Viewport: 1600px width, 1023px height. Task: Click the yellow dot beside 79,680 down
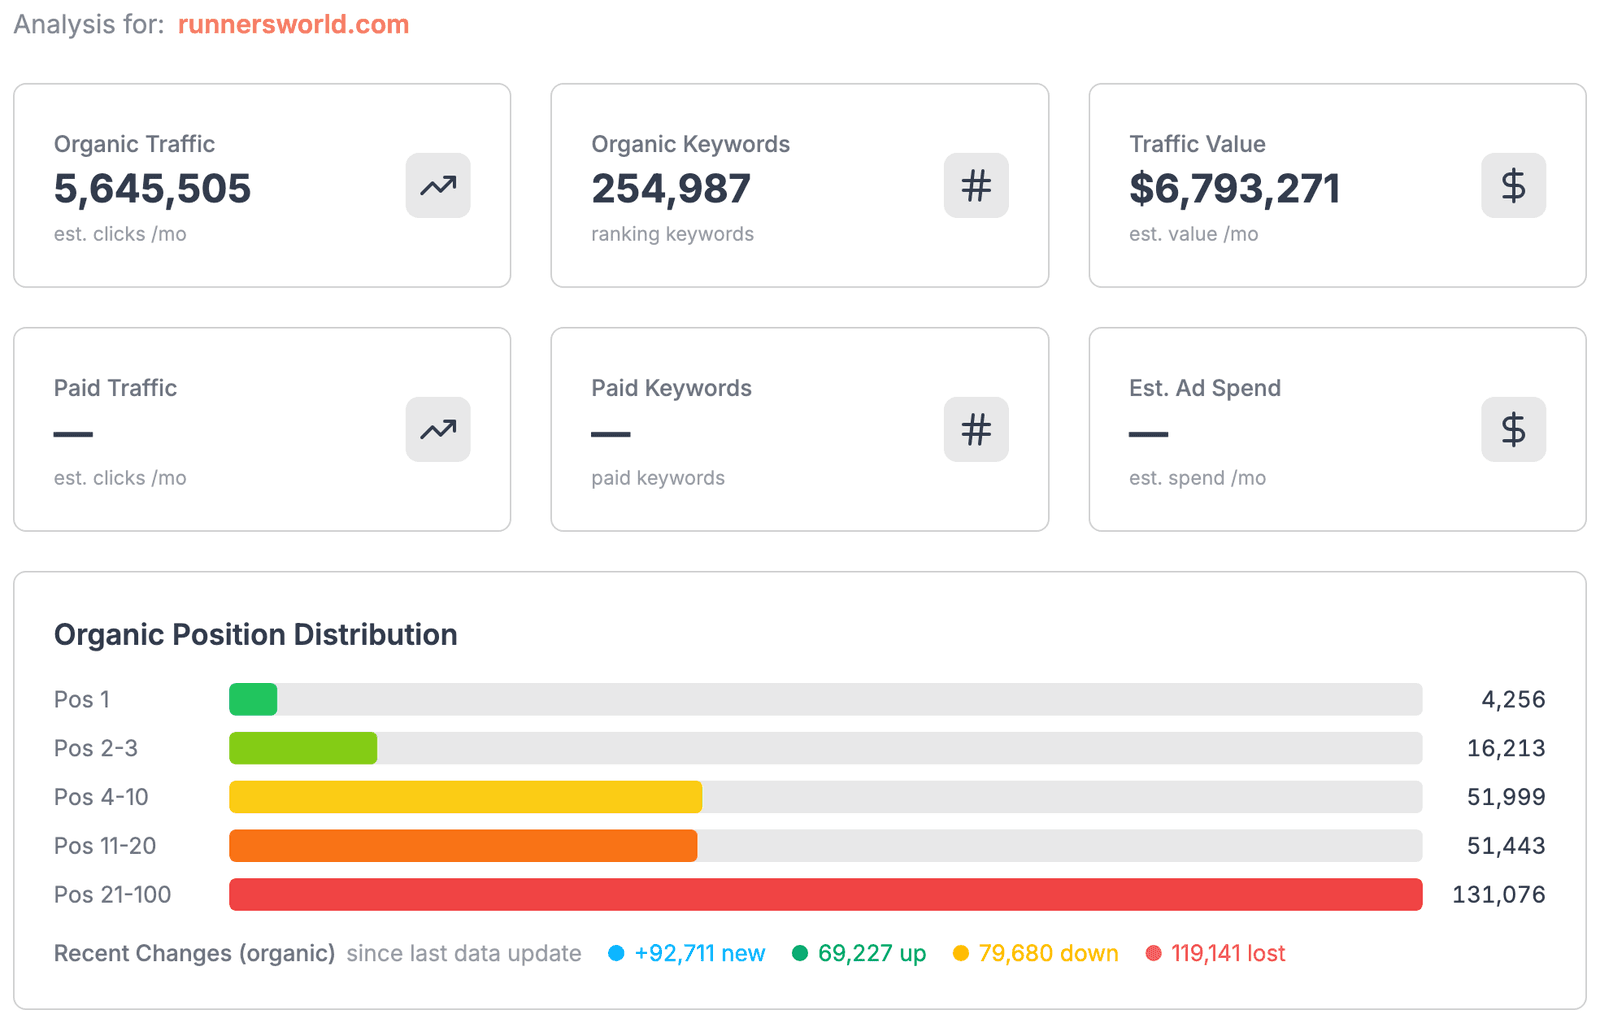[961, 953]
